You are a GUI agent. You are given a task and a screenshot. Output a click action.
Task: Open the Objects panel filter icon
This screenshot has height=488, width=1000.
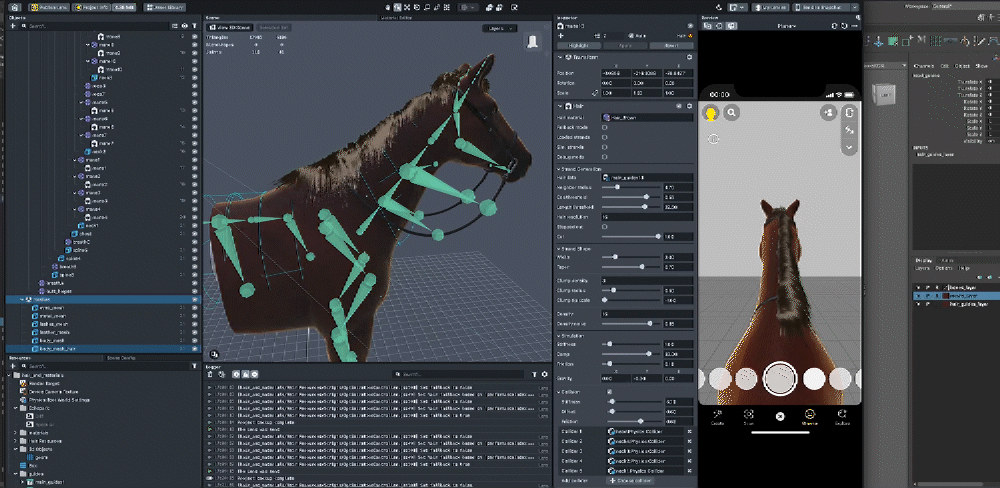[193, 26]
